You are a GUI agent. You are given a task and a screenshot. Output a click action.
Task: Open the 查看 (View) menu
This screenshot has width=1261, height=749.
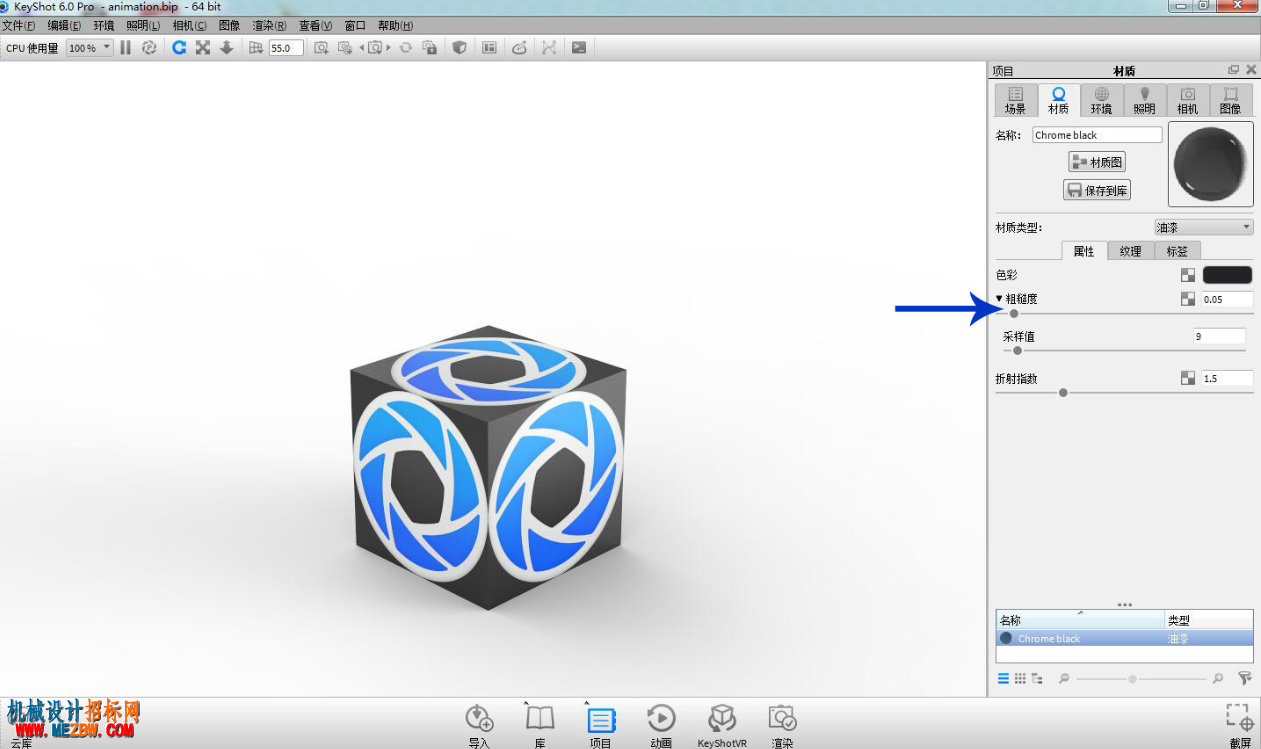[x=316, y=25]
